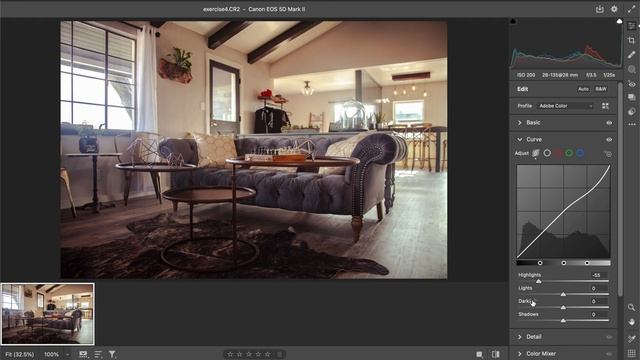Switch to before/after split view
640x360 pixels.
pos(496,354)
